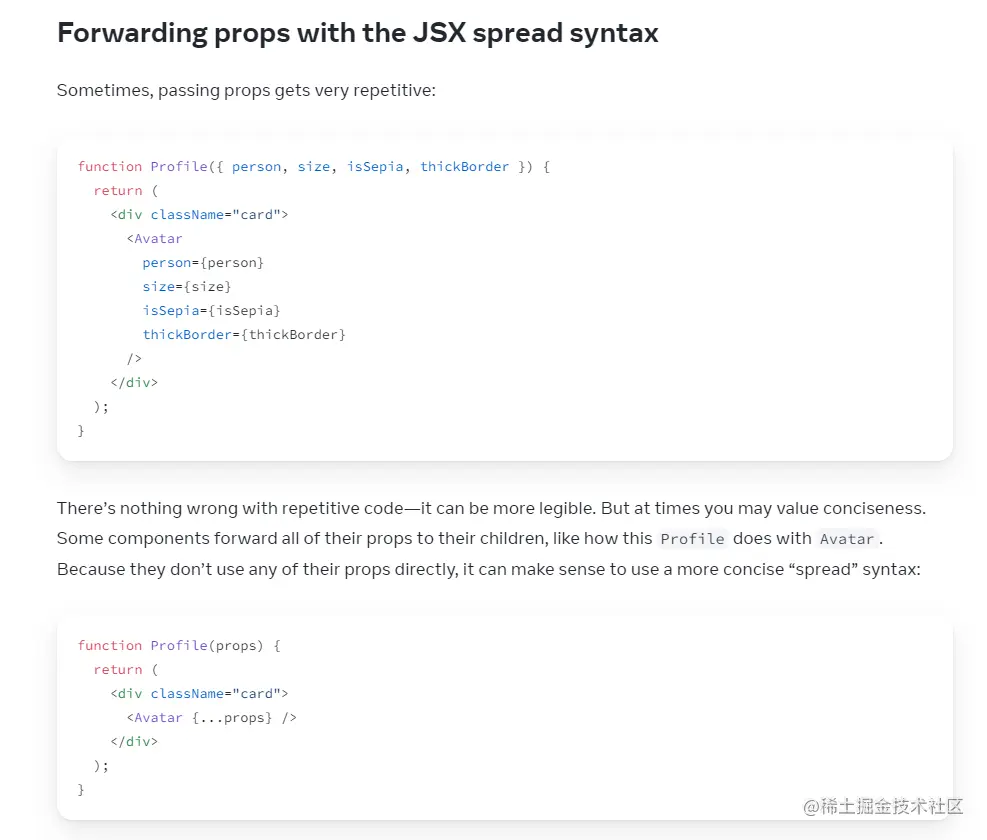Click the standalone /> closing line
Image resolution: width=987 pixels, height=840 pixels.
point(134,359)
